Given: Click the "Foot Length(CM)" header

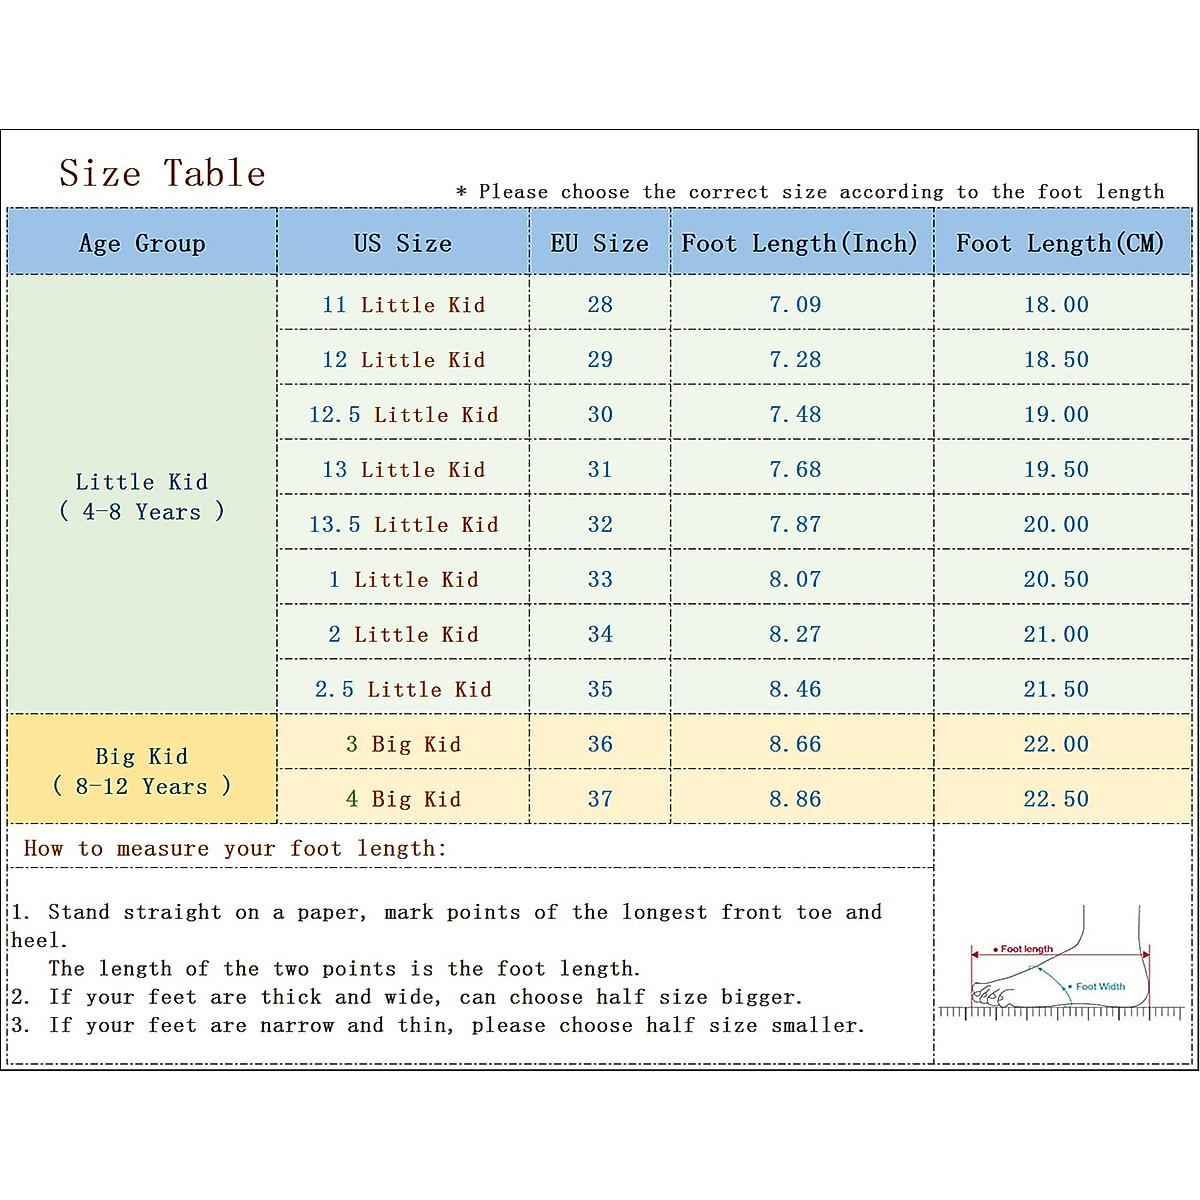Looking at the screenshot, I should pos(1060,243).
